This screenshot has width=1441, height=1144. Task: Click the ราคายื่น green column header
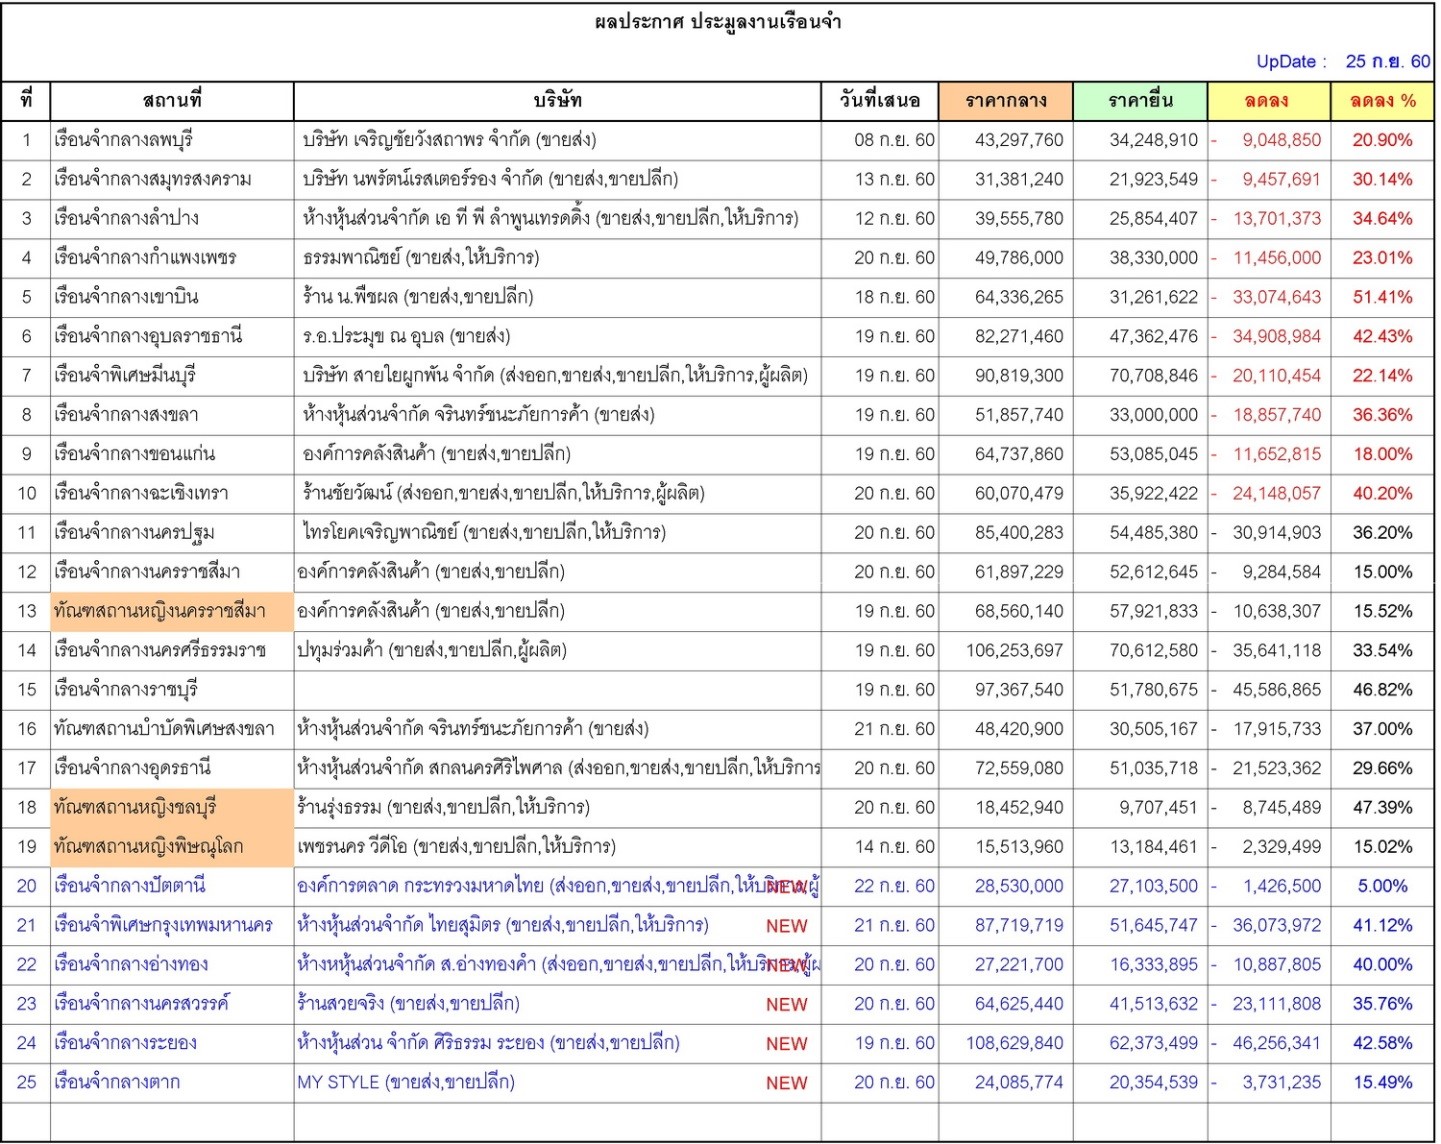[x=1140, y=101]
